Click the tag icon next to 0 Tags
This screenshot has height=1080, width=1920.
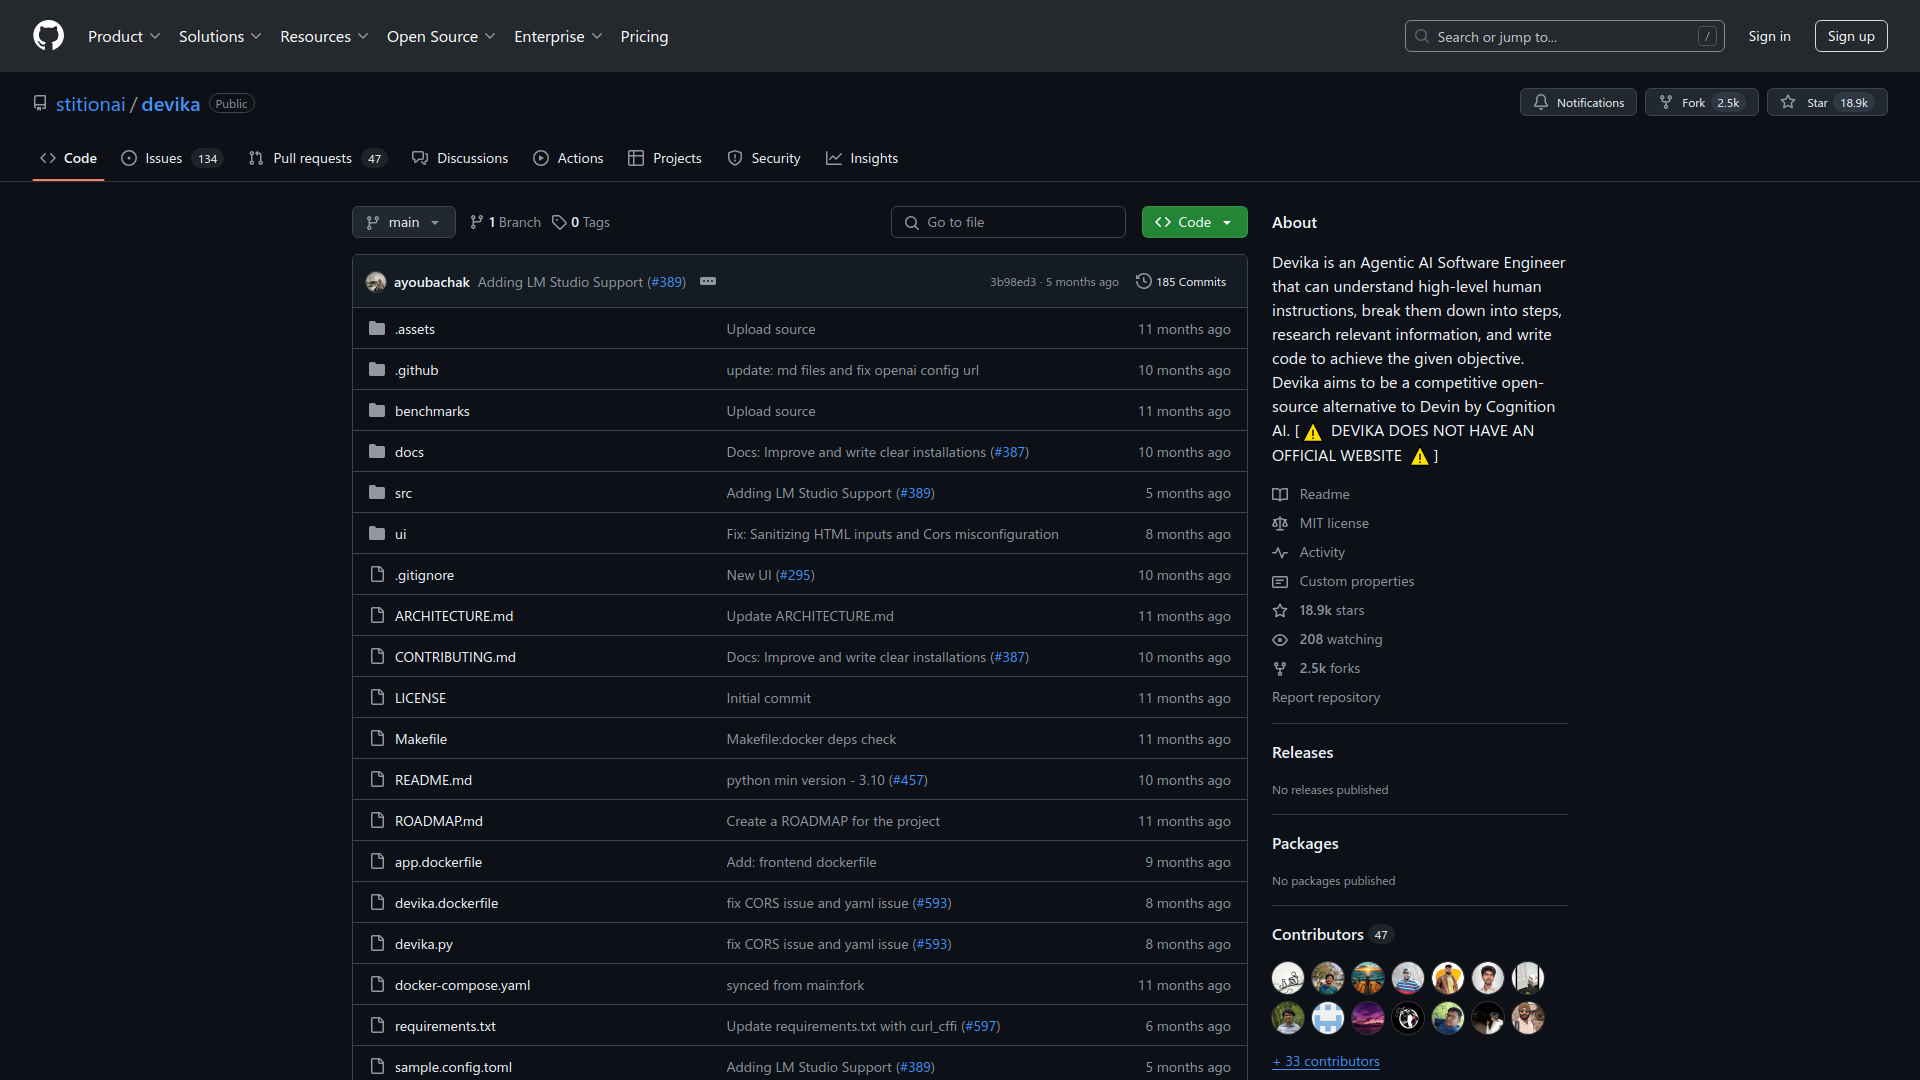tap(559, 222)
